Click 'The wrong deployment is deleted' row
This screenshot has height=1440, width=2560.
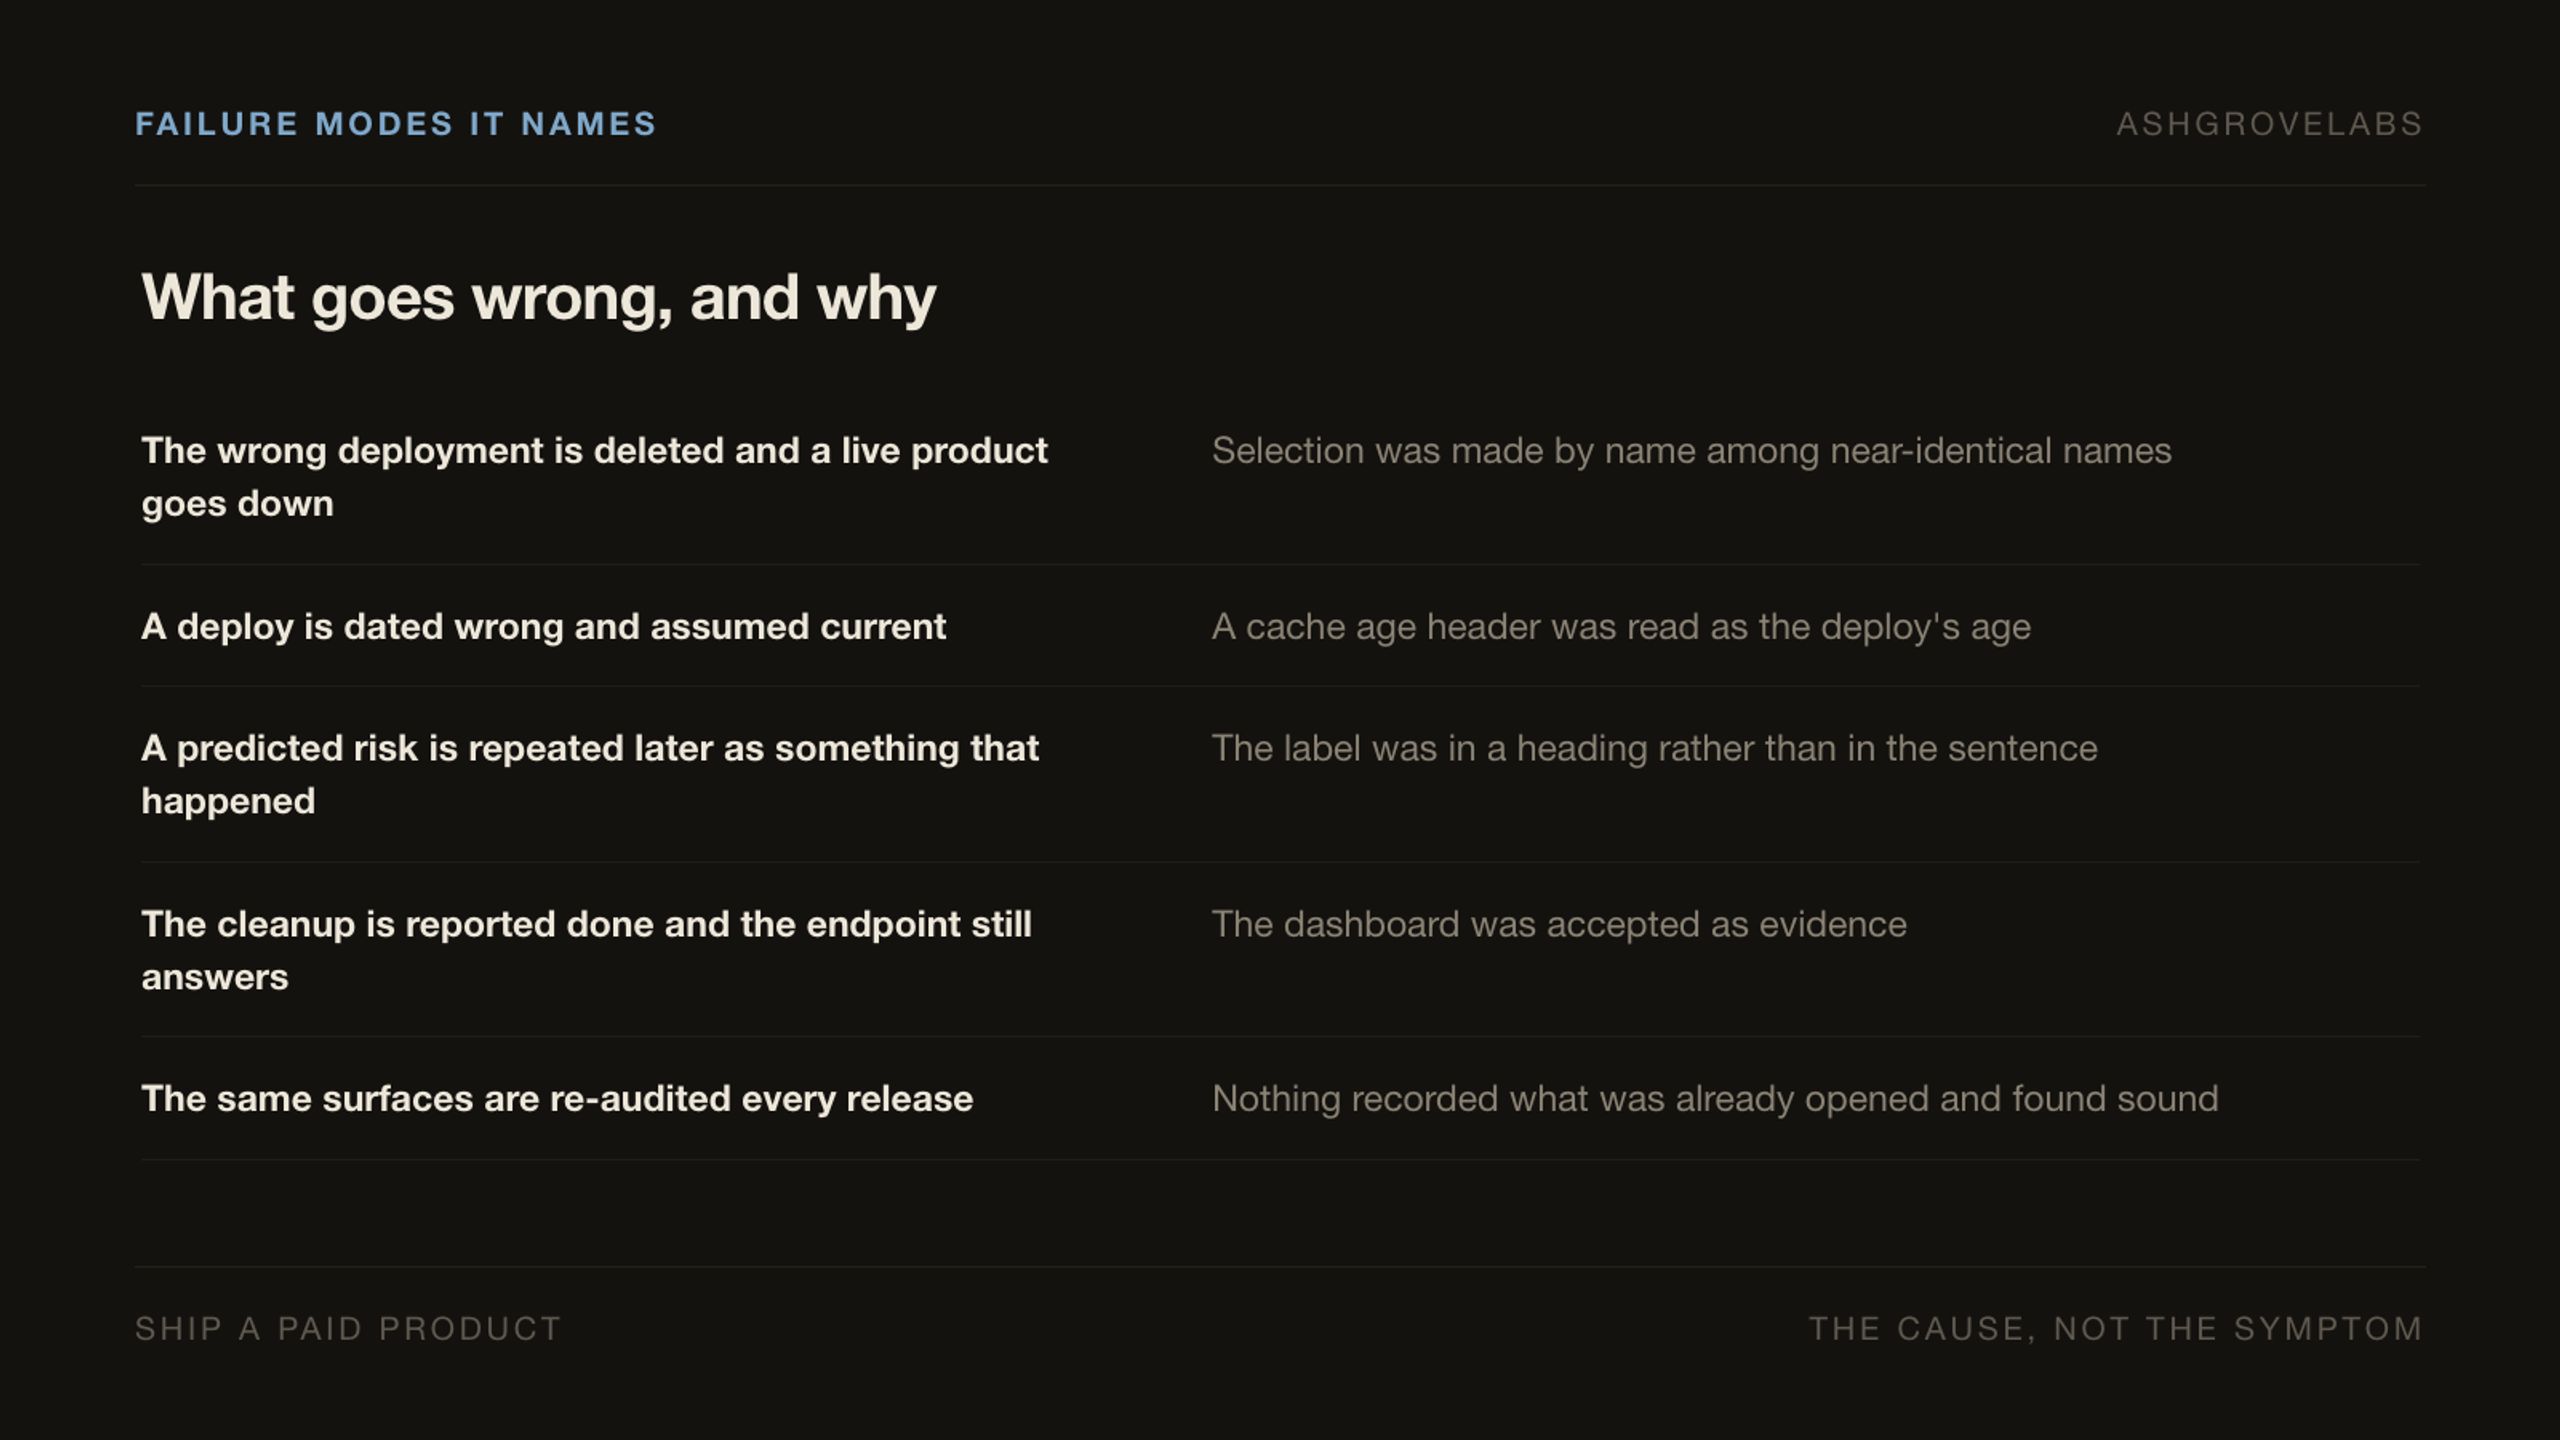[x=1280, y=477]
